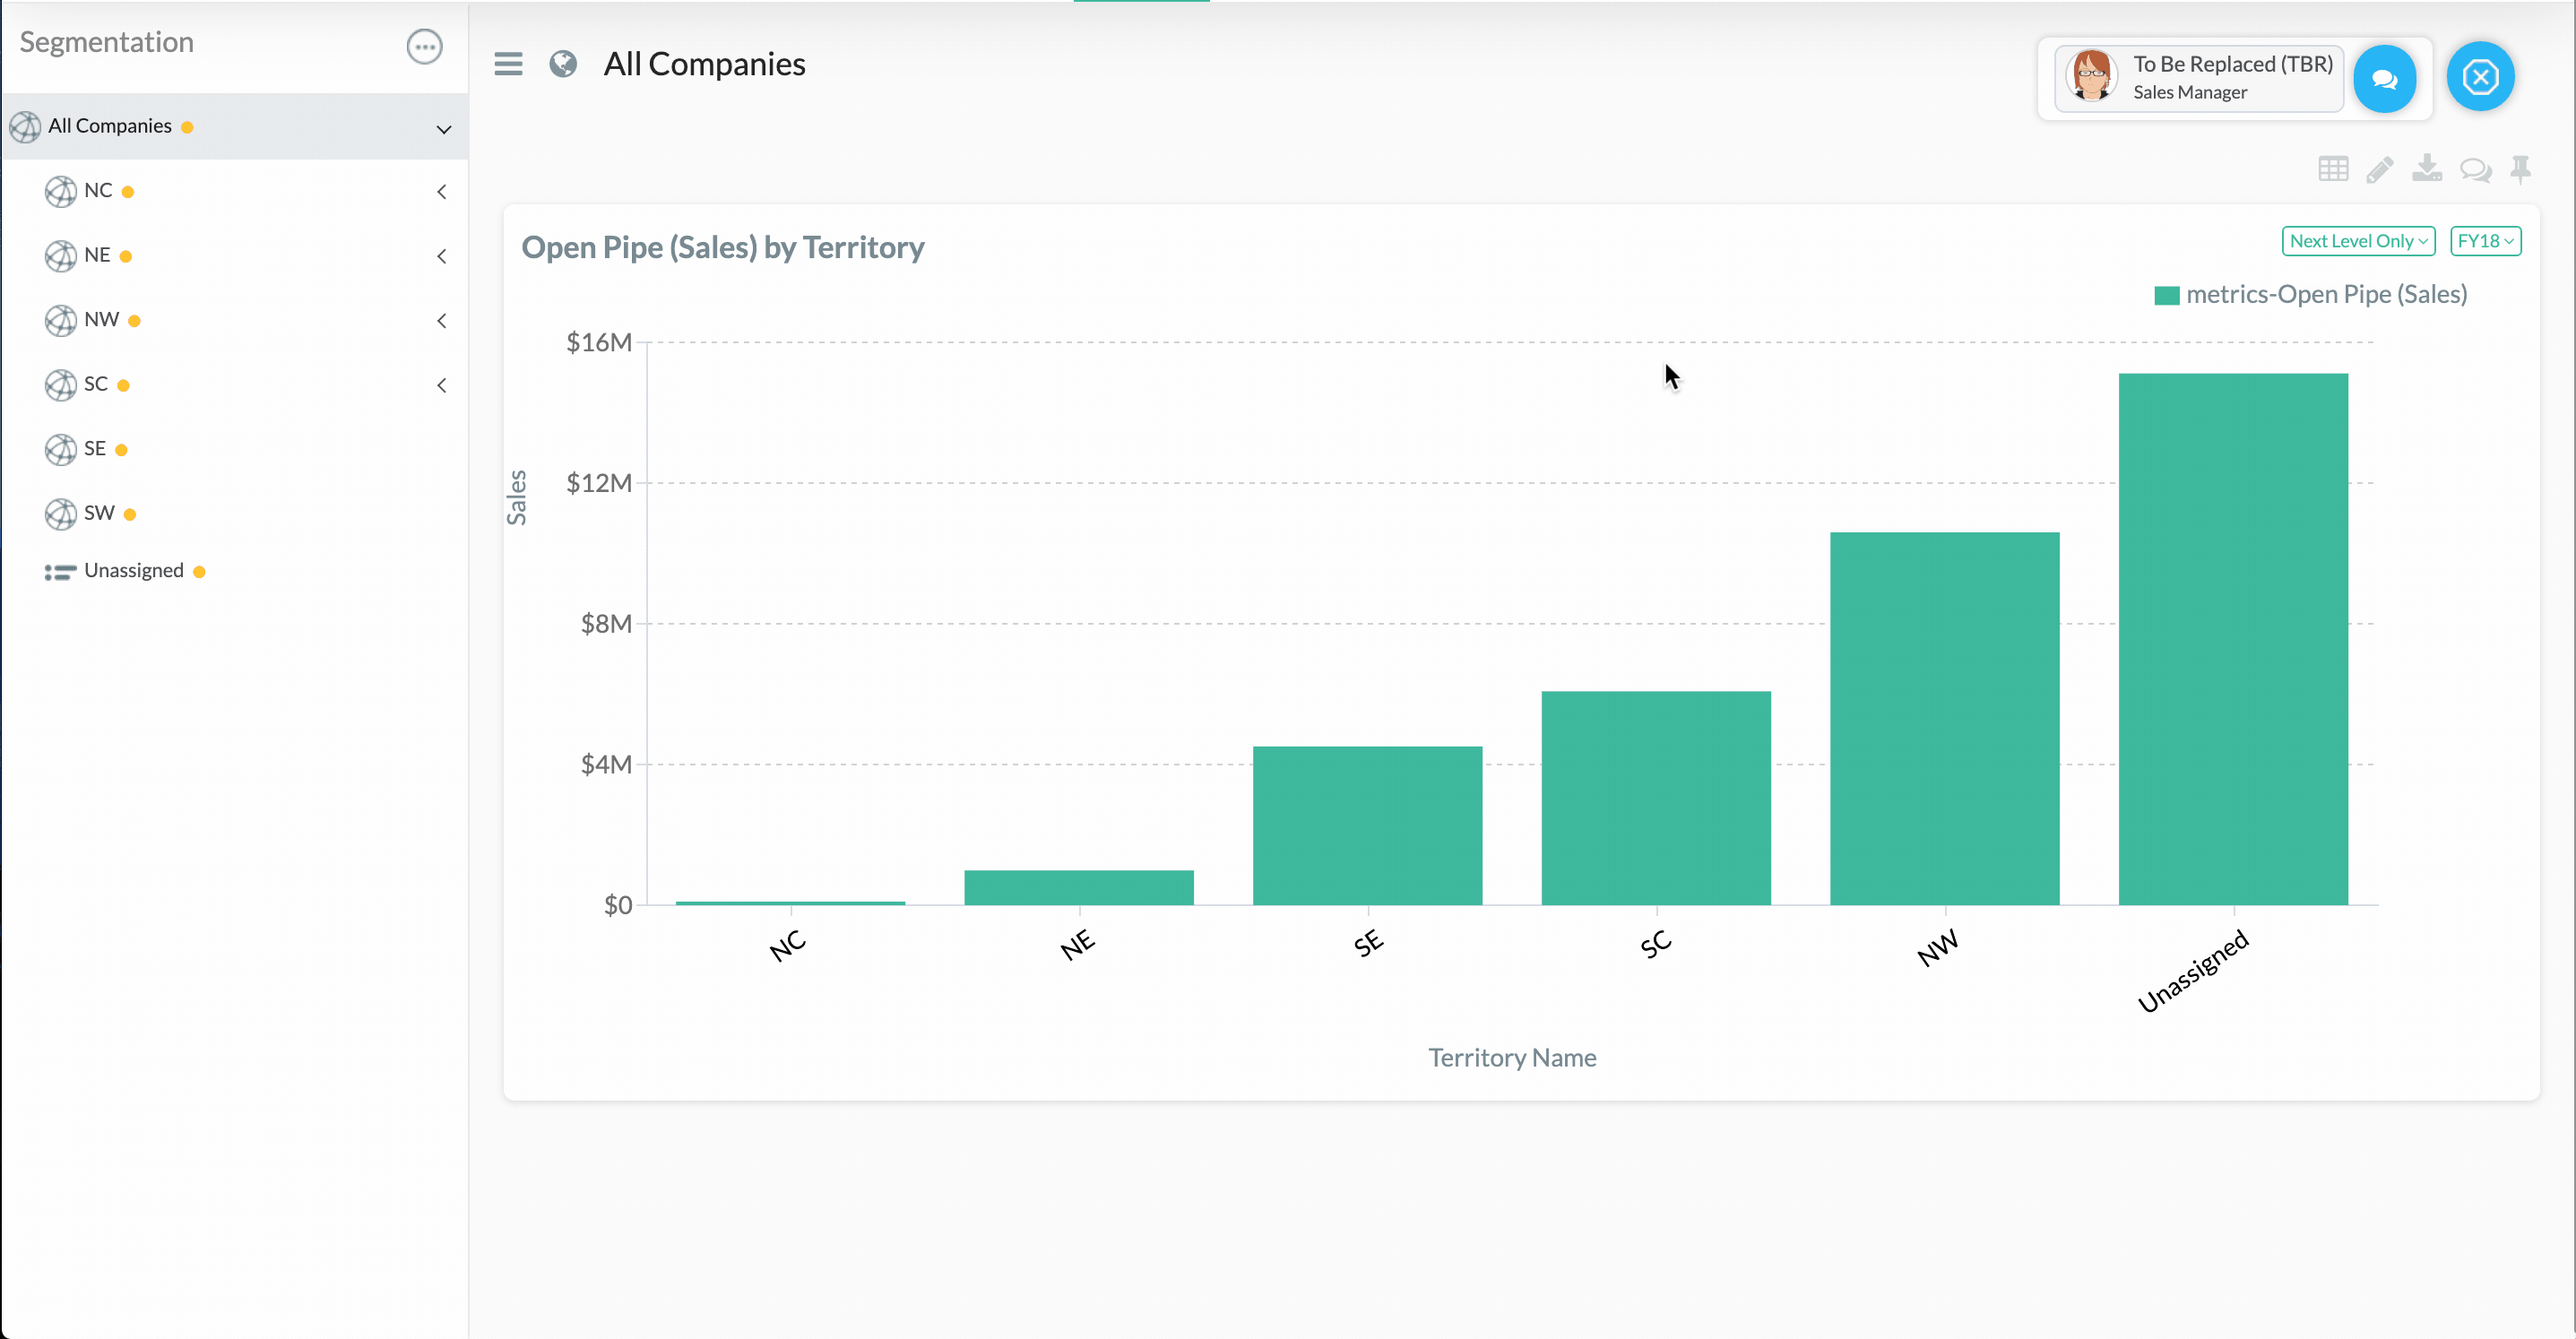Image resolution: width=2576 pixels, height=1339 pixels.
Task: Open chart comments speech bubble icon
Action: coord(2475,170)
